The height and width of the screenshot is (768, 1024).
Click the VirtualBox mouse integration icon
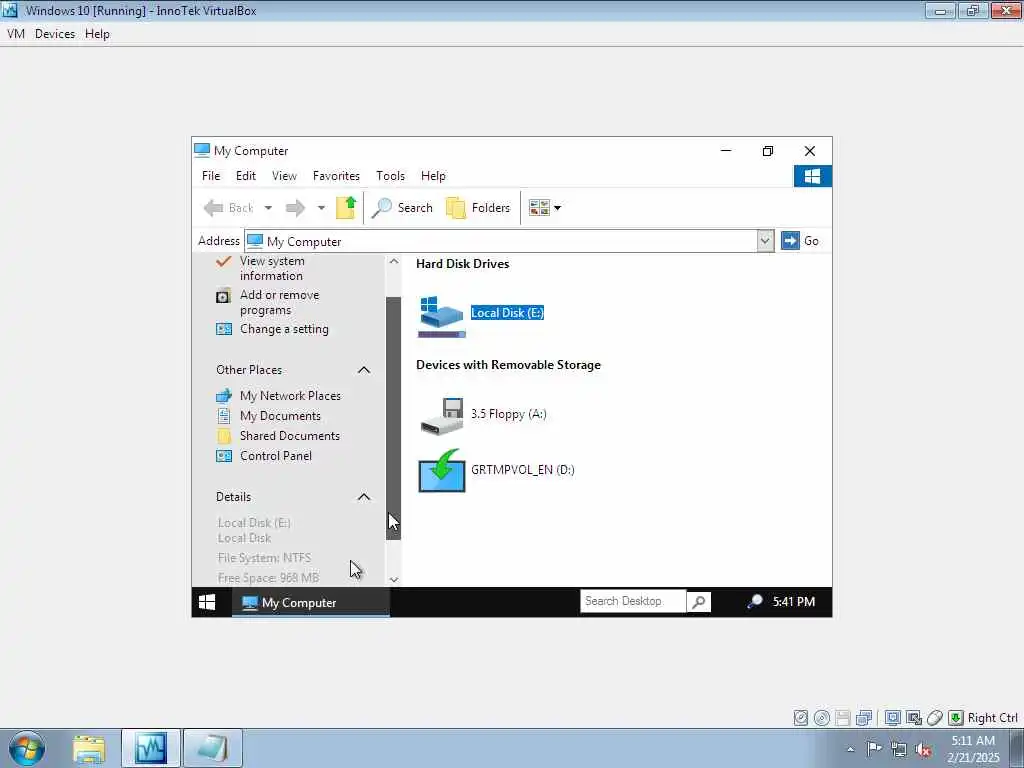click(935, 718)
